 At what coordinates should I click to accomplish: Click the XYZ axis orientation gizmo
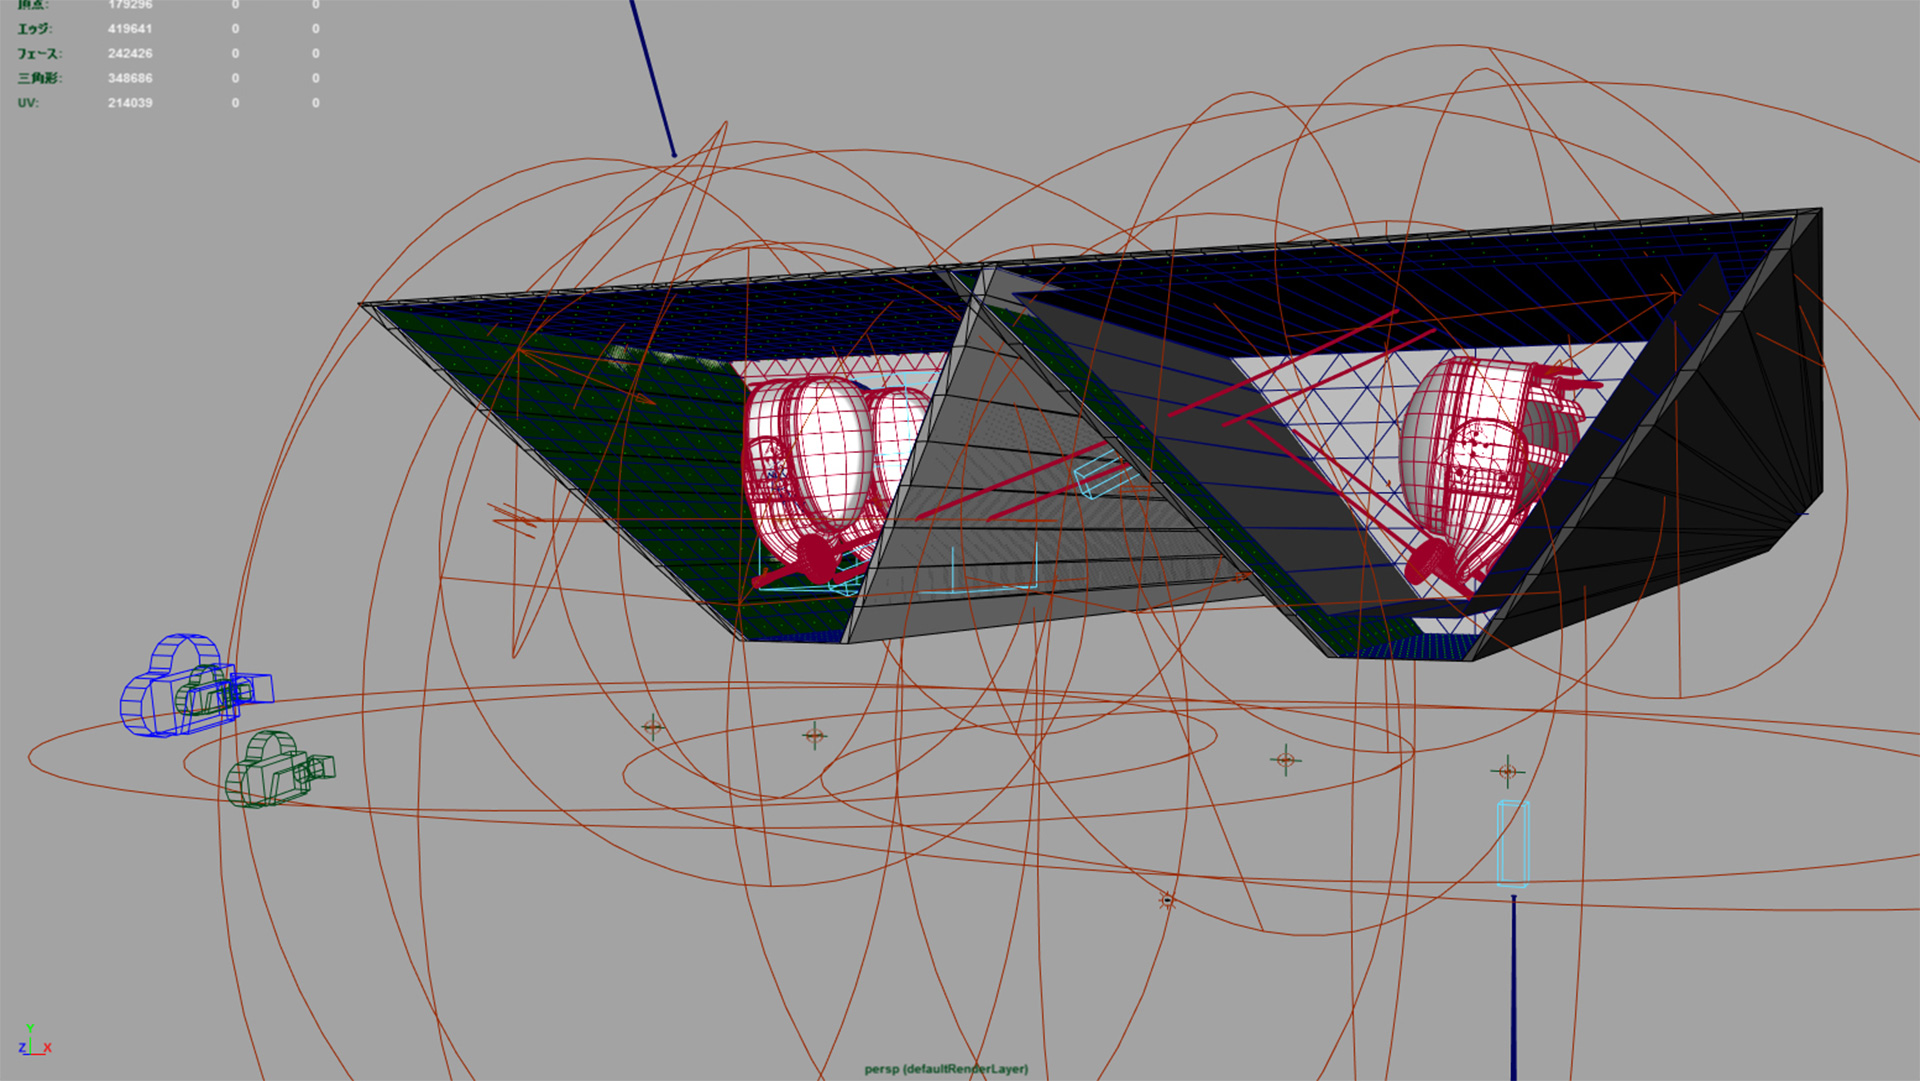coord(33,1042)
